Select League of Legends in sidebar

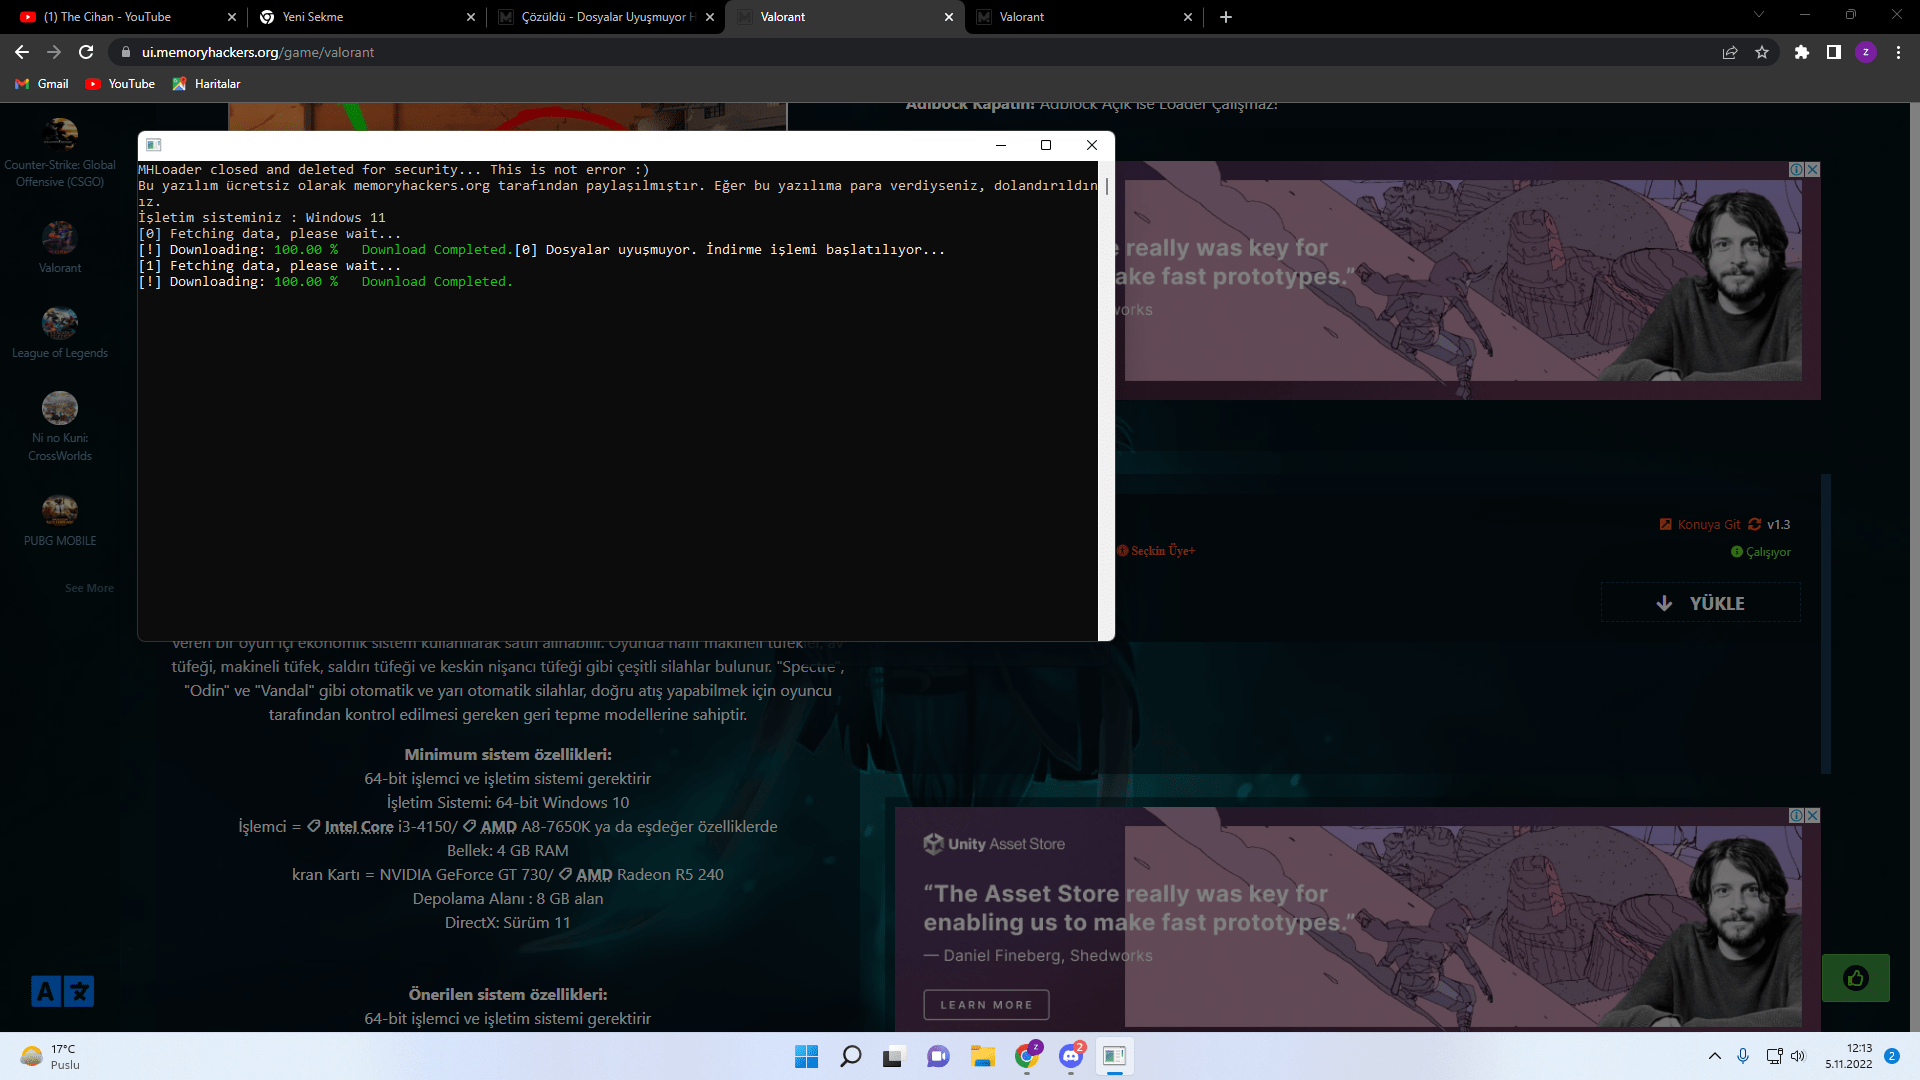[60, 332]
